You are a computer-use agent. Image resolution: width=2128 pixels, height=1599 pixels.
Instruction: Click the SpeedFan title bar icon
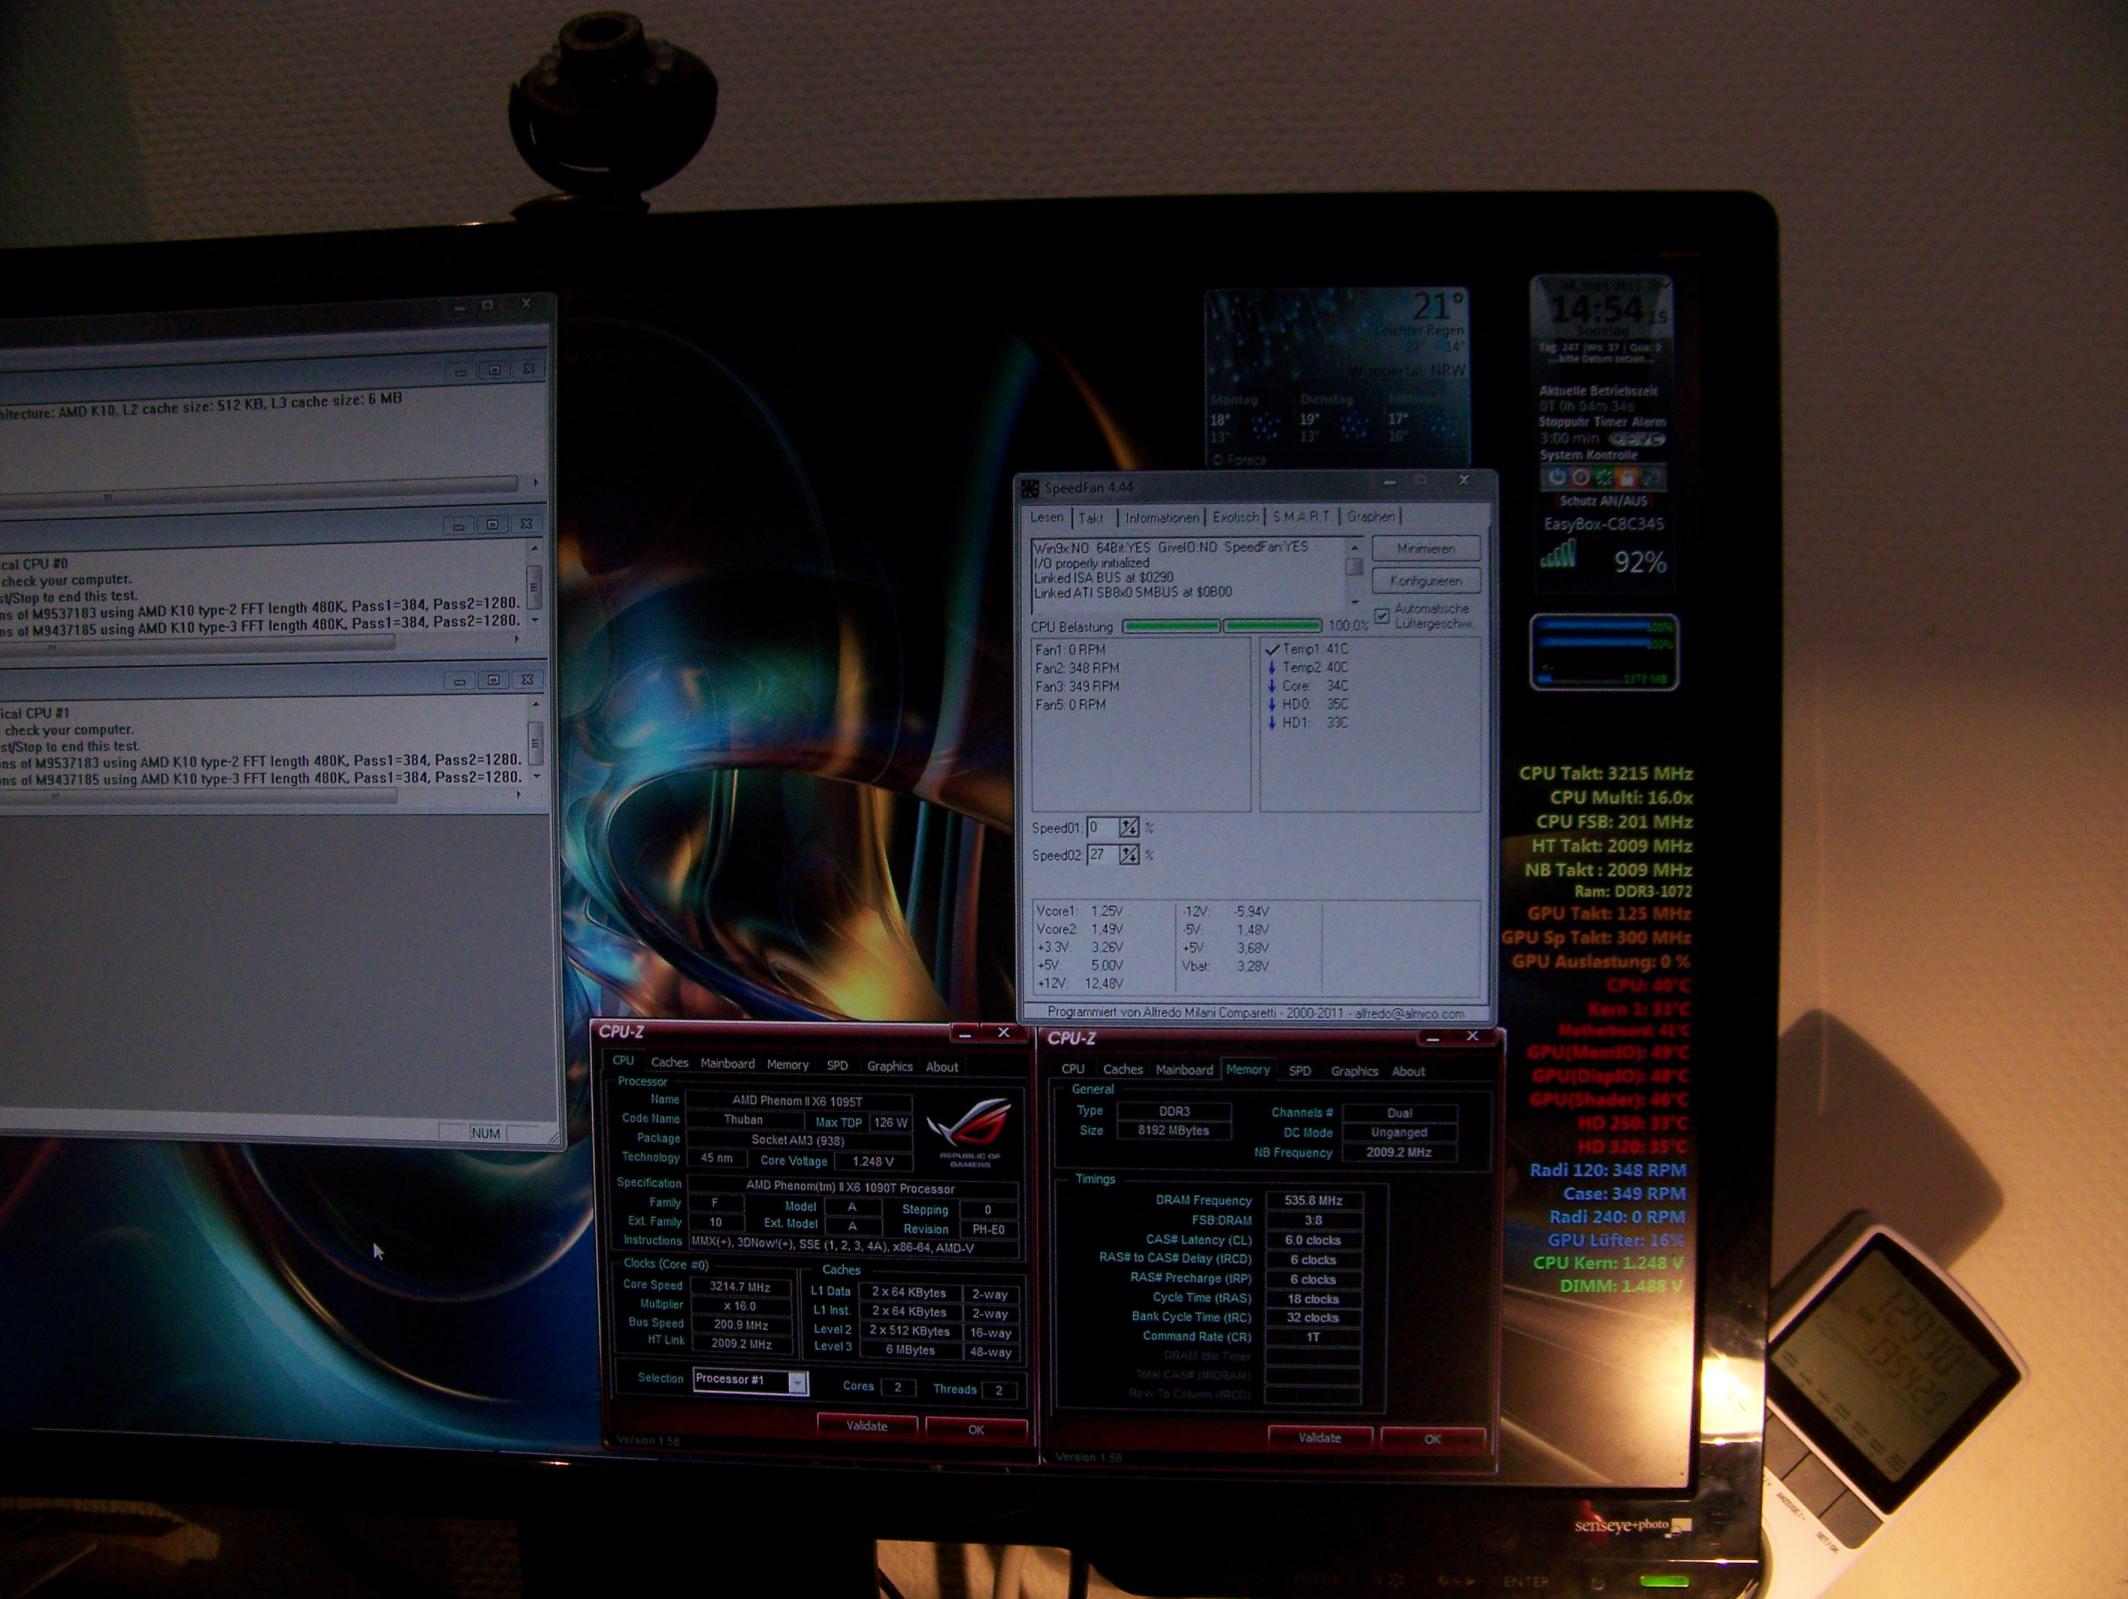point(1029,488)
